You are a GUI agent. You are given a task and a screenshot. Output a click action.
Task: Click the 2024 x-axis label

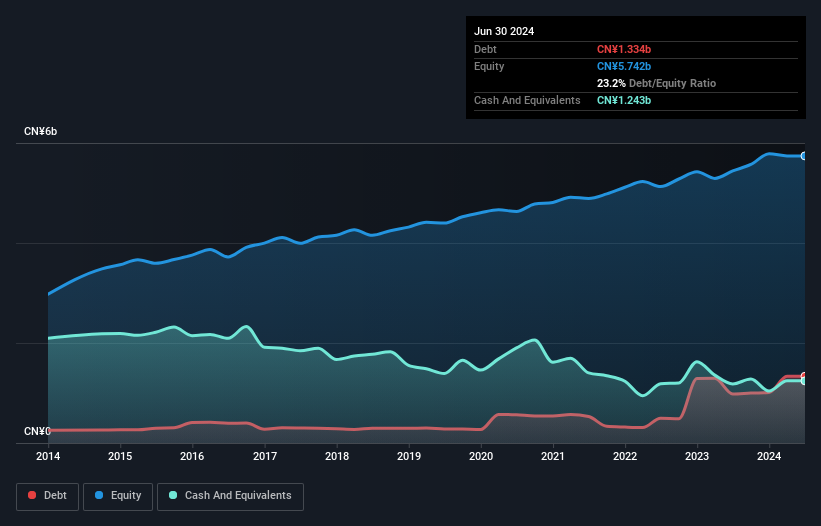[769, 456]
